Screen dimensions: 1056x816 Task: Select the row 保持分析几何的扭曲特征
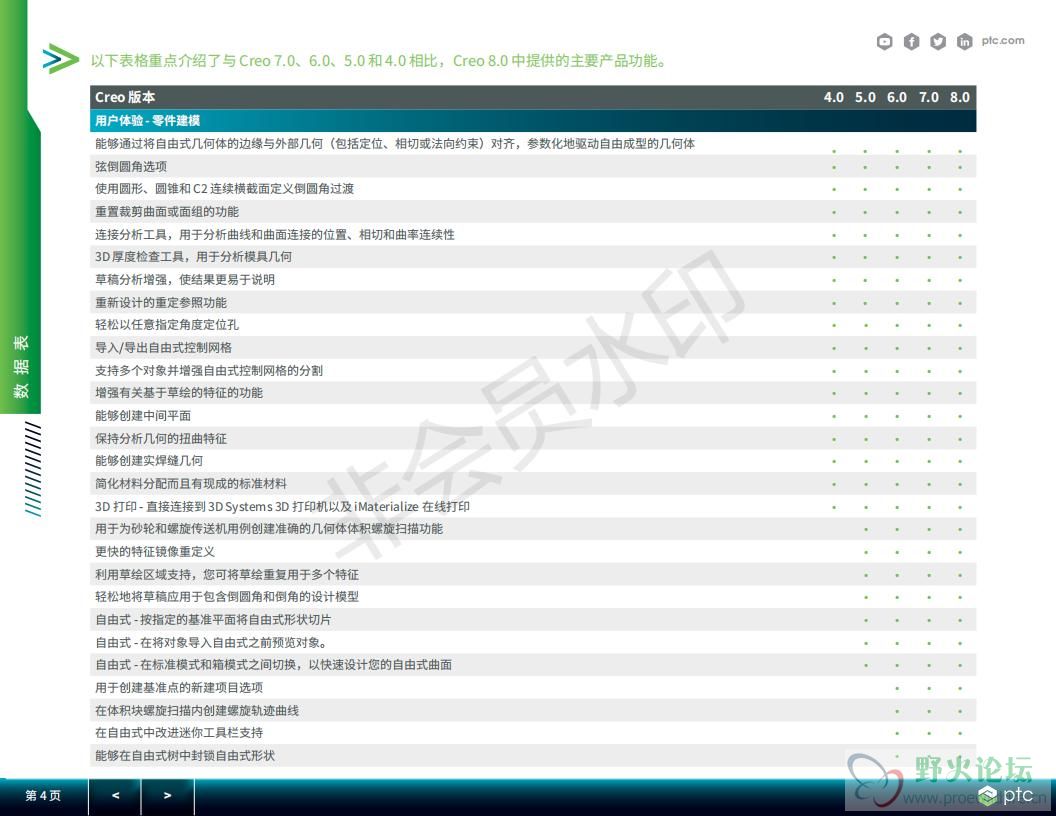[533, 438]
